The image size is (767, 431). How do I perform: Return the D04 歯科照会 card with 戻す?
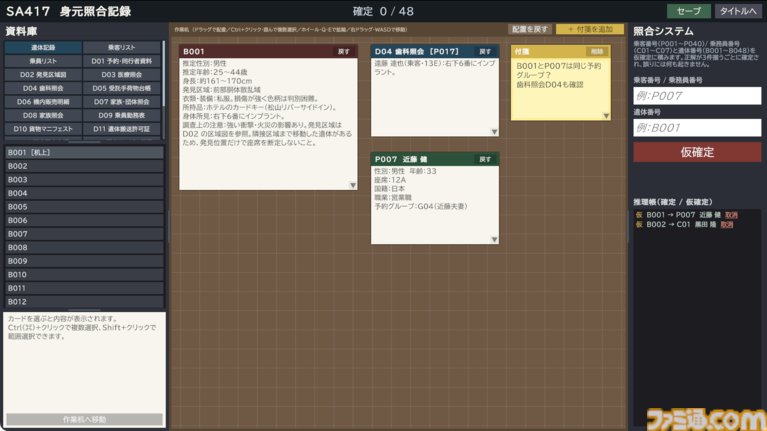(x=485, y=51)
